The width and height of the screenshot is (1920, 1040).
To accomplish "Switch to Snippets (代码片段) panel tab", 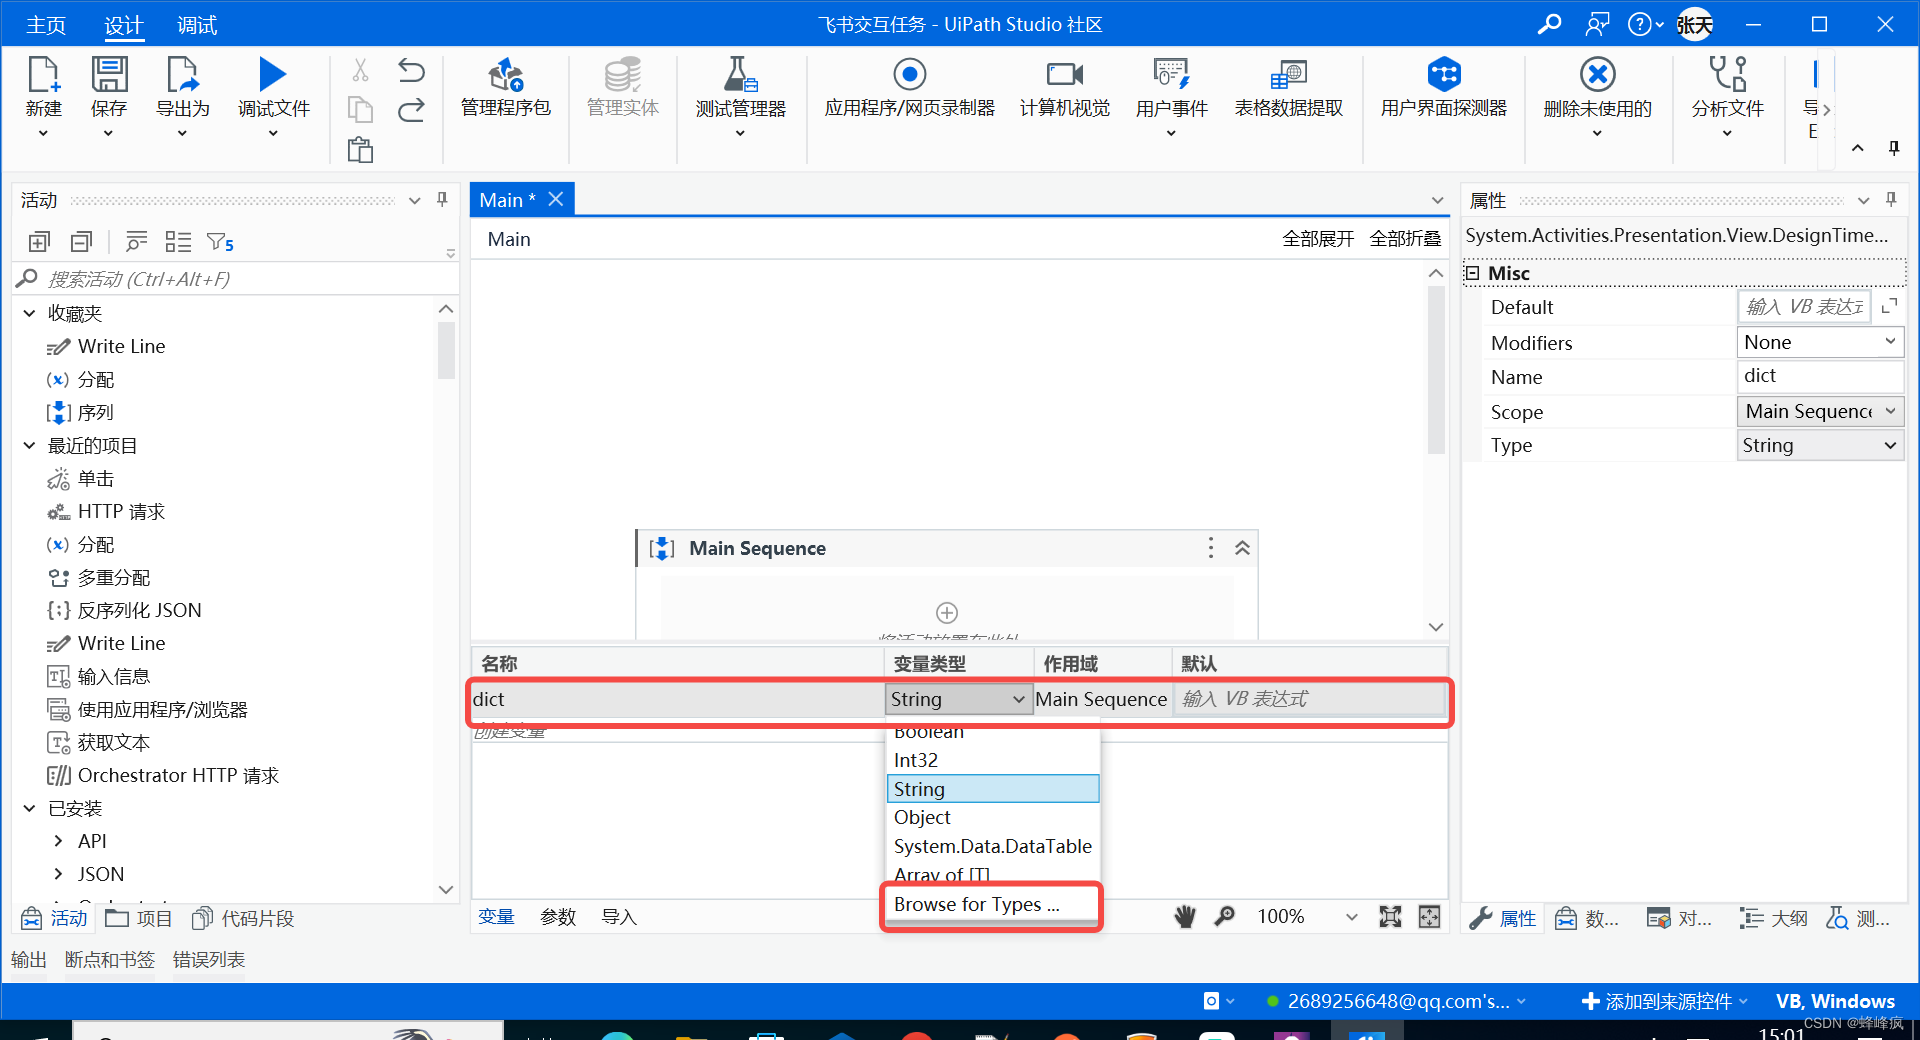I will pos(243,918).
